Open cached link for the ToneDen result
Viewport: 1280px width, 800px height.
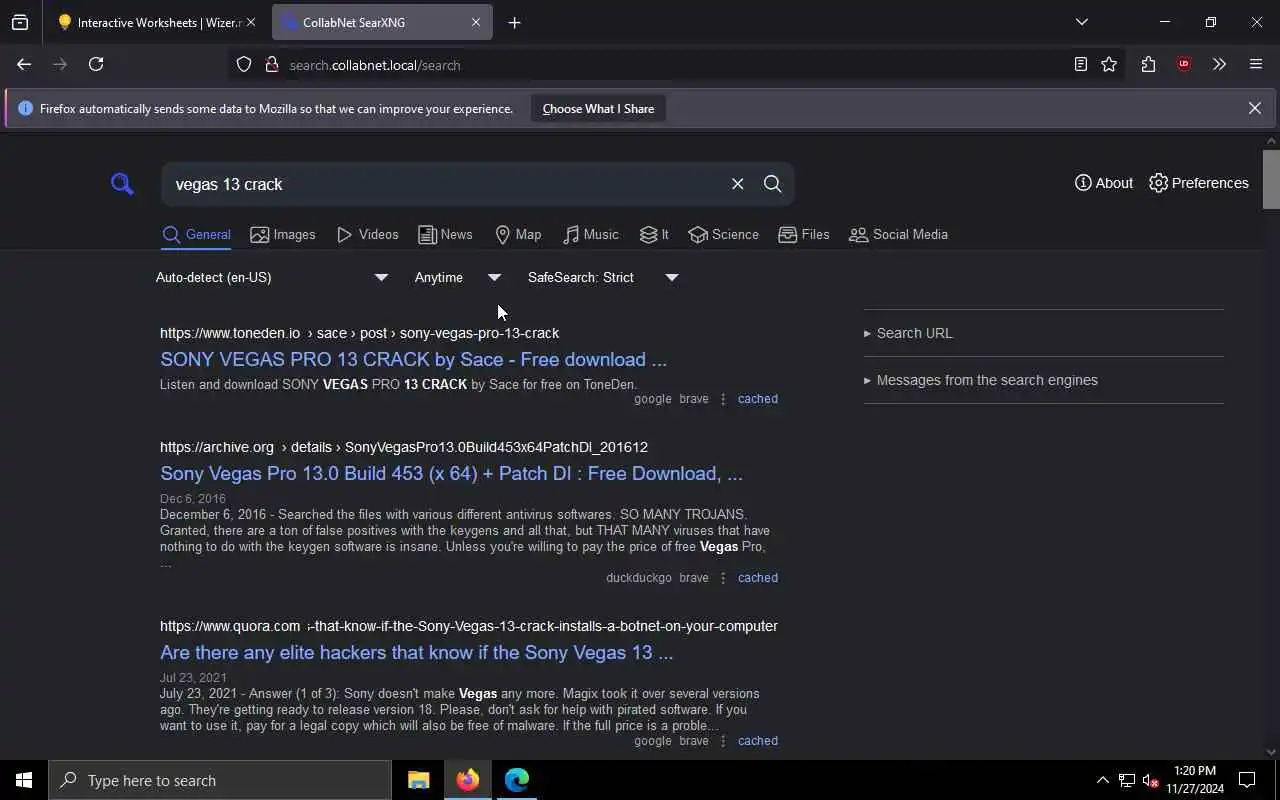point(757,399)
